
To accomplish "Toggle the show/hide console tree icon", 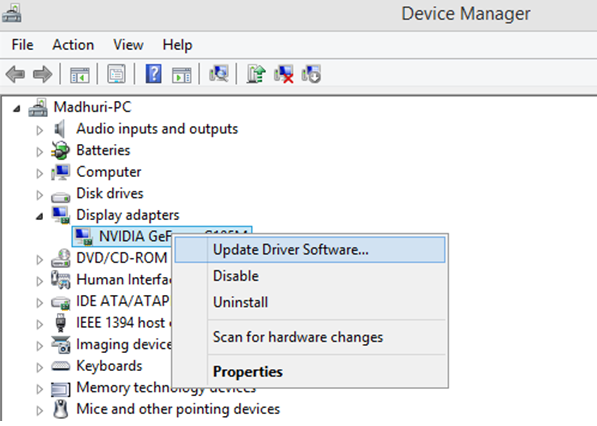I will point(80,75).
